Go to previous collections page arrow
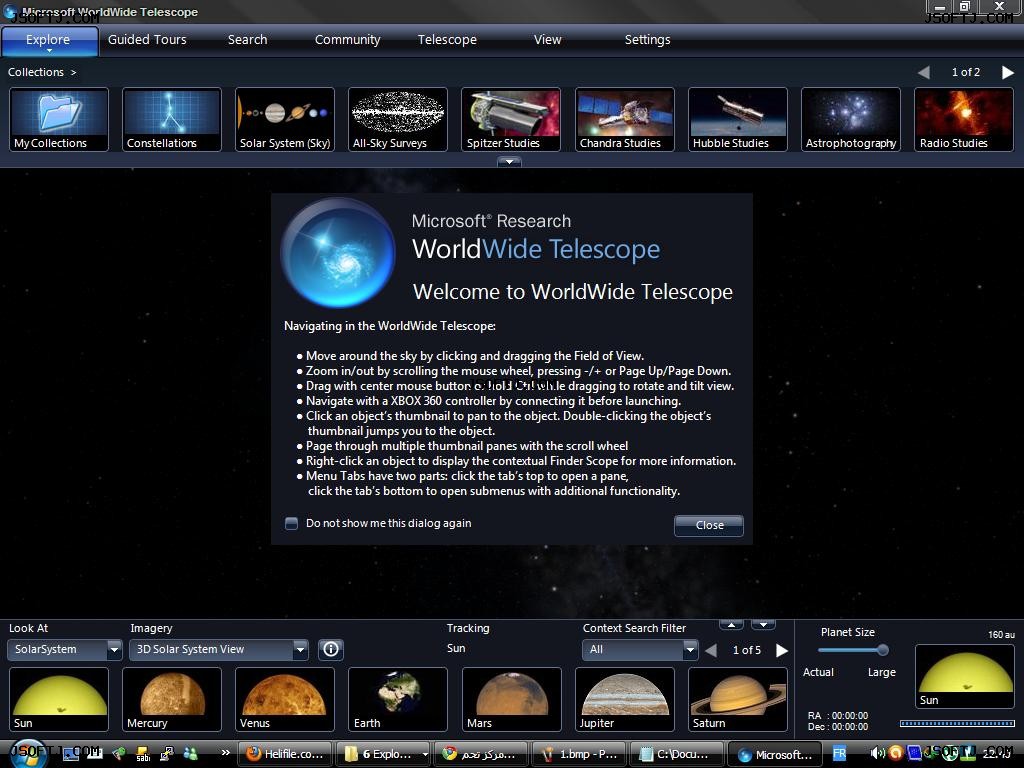 924,72
